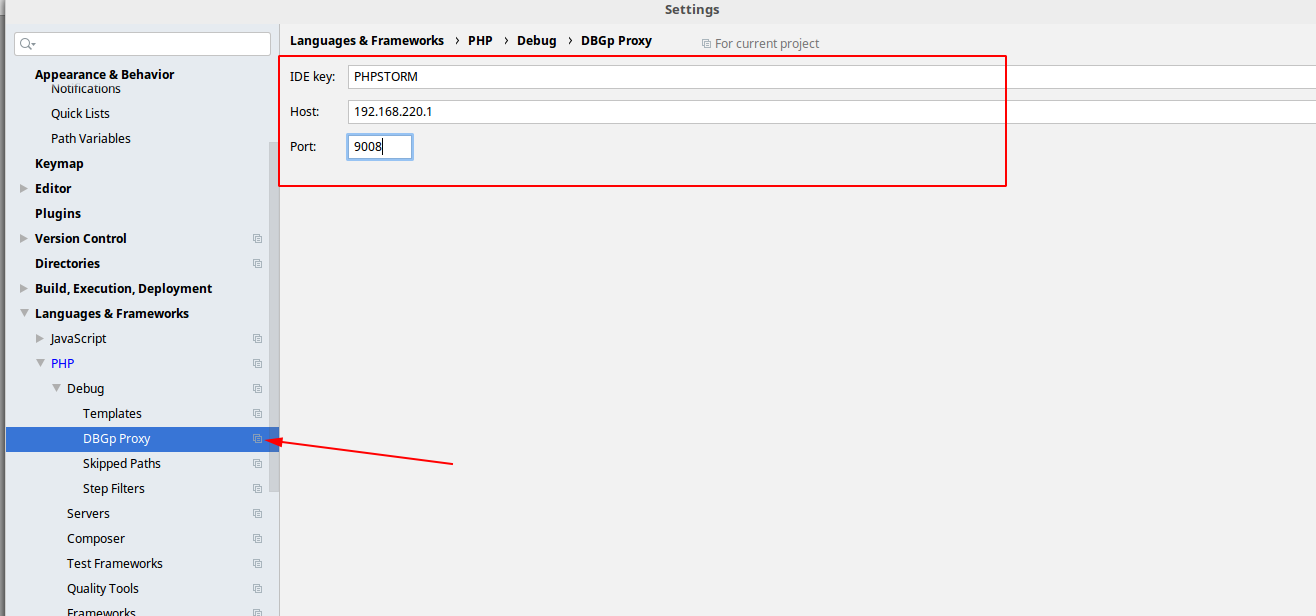
Task: Click the small icon next to JavaScript
Action: coord(257,338)
